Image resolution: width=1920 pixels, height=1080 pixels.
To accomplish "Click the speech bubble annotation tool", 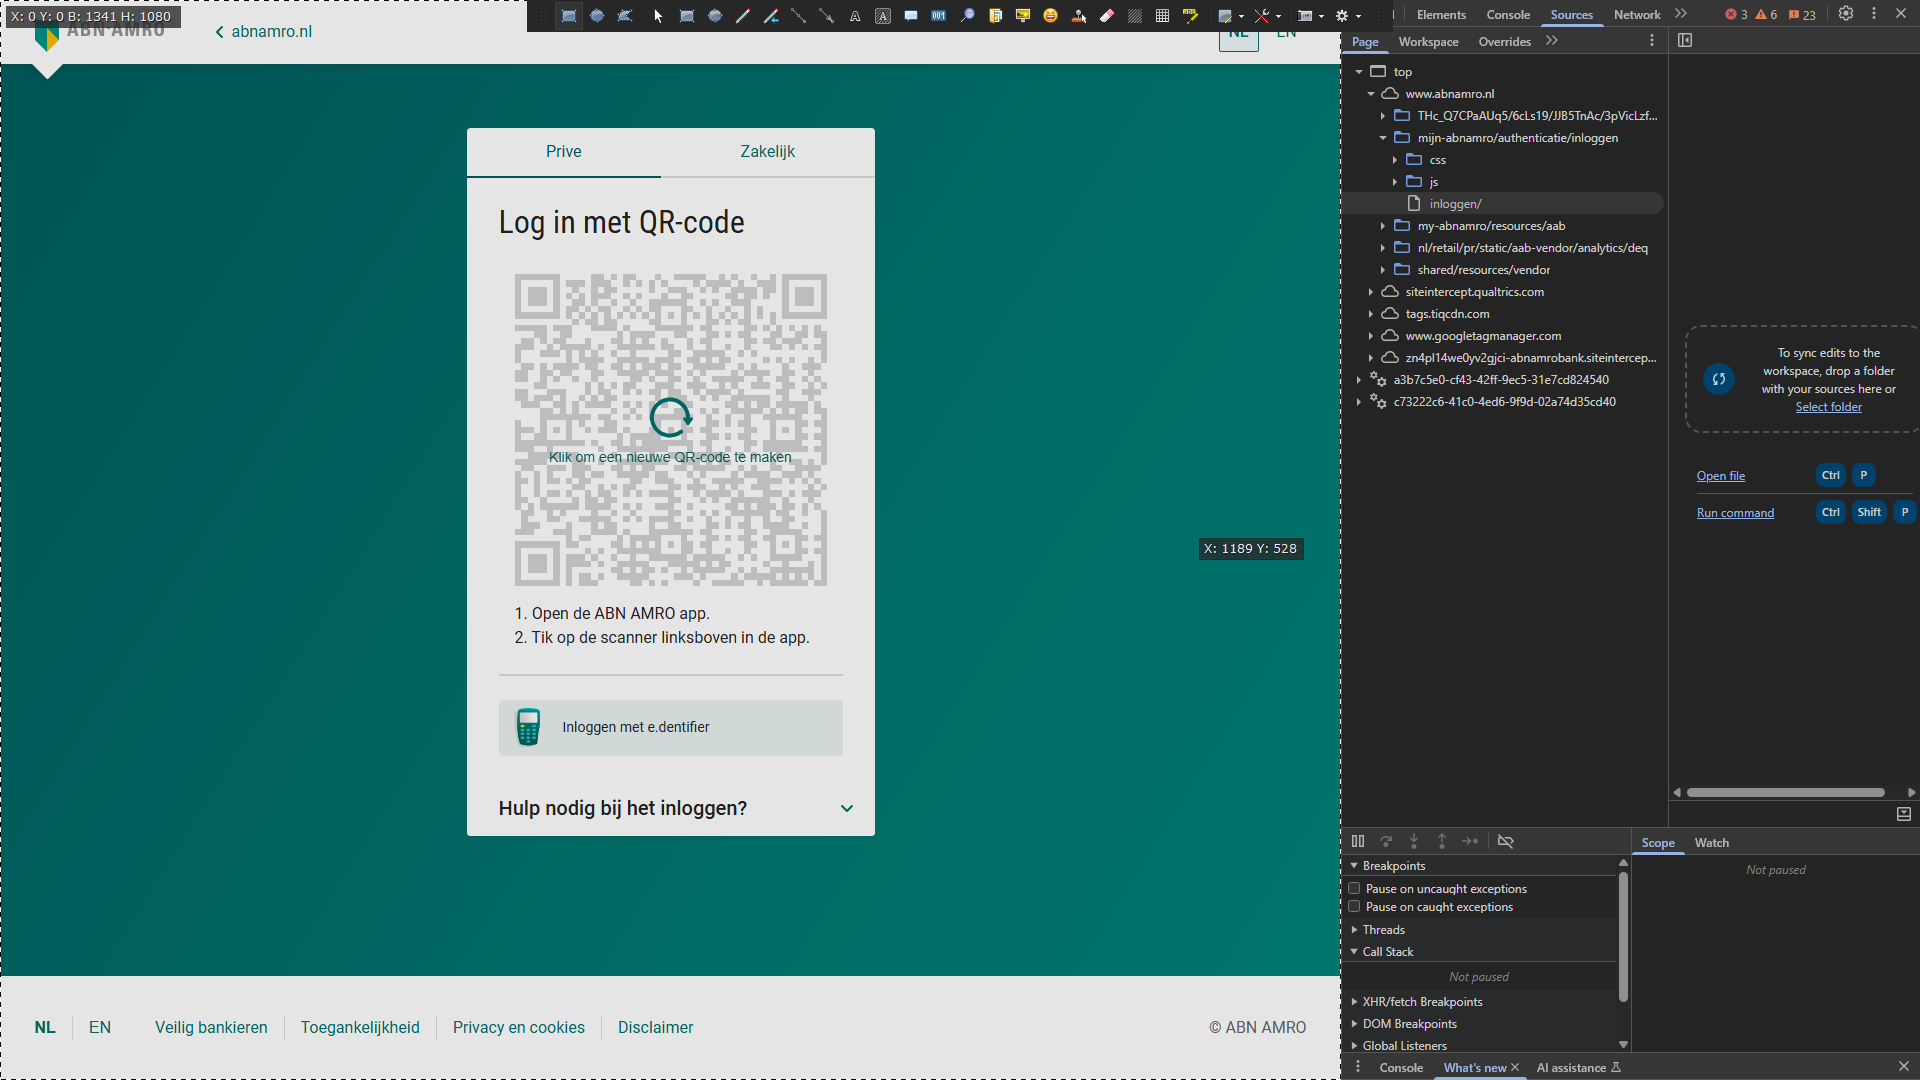I will click(x=911, y=16).
